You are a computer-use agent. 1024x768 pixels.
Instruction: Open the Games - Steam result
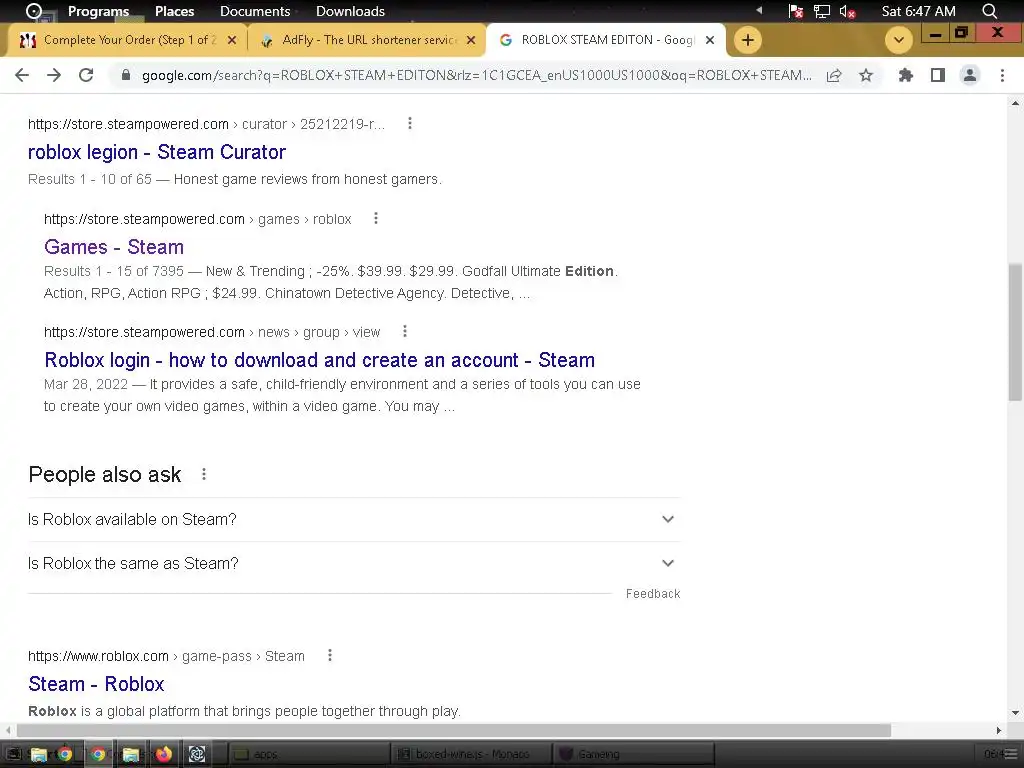(114, 247)
